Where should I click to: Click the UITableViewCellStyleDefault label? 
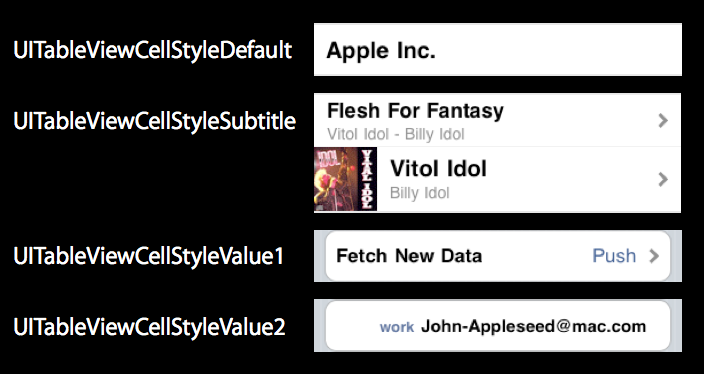click(153, 50)
